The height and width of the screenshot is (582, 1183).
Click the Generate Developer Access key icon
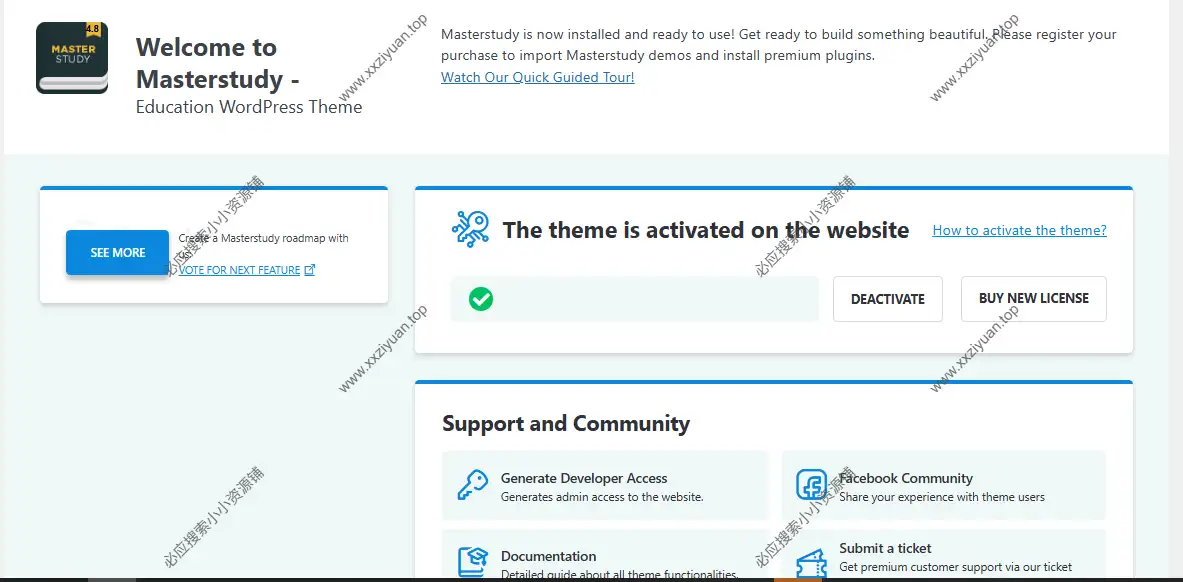tap(472, 486)
